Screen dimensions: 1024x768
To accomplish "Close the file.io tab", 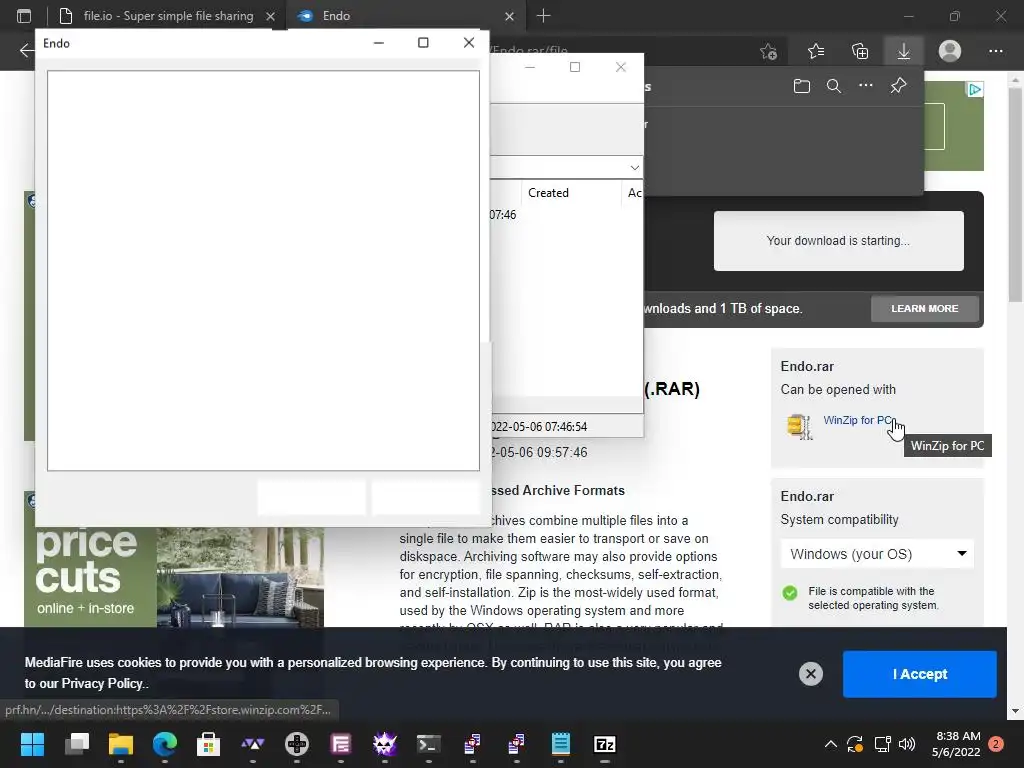I will coord(270,16).
